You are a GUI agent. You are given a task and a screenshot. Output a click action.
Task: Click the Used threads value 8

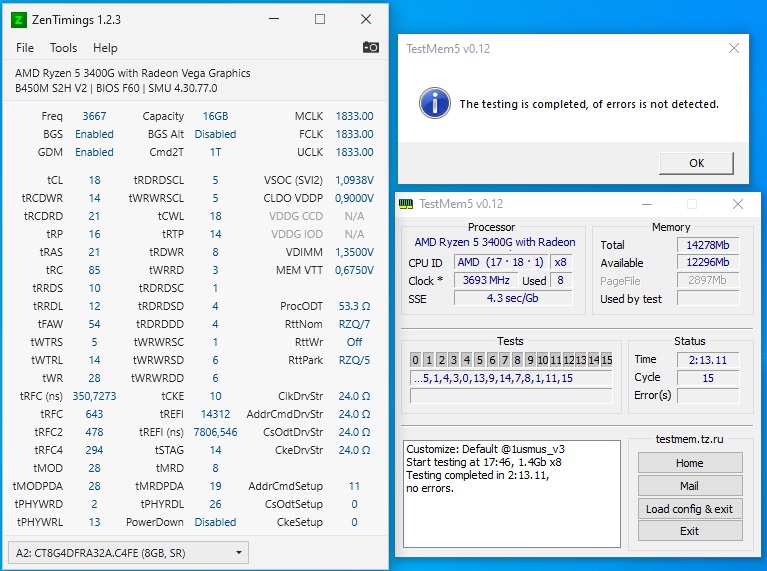(x=561, y=280)
